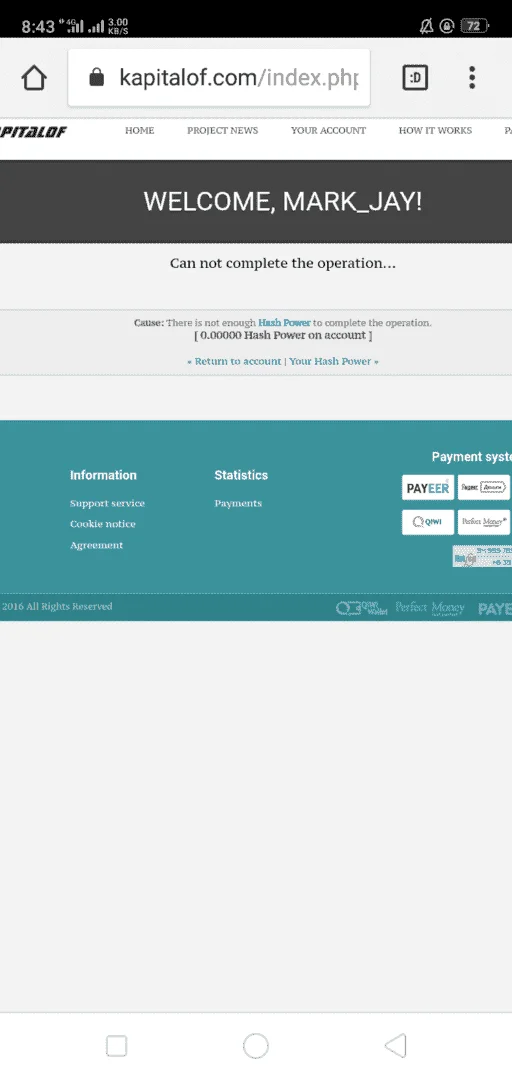
Task: Open the HOME menu item
Action: point(139,130)
